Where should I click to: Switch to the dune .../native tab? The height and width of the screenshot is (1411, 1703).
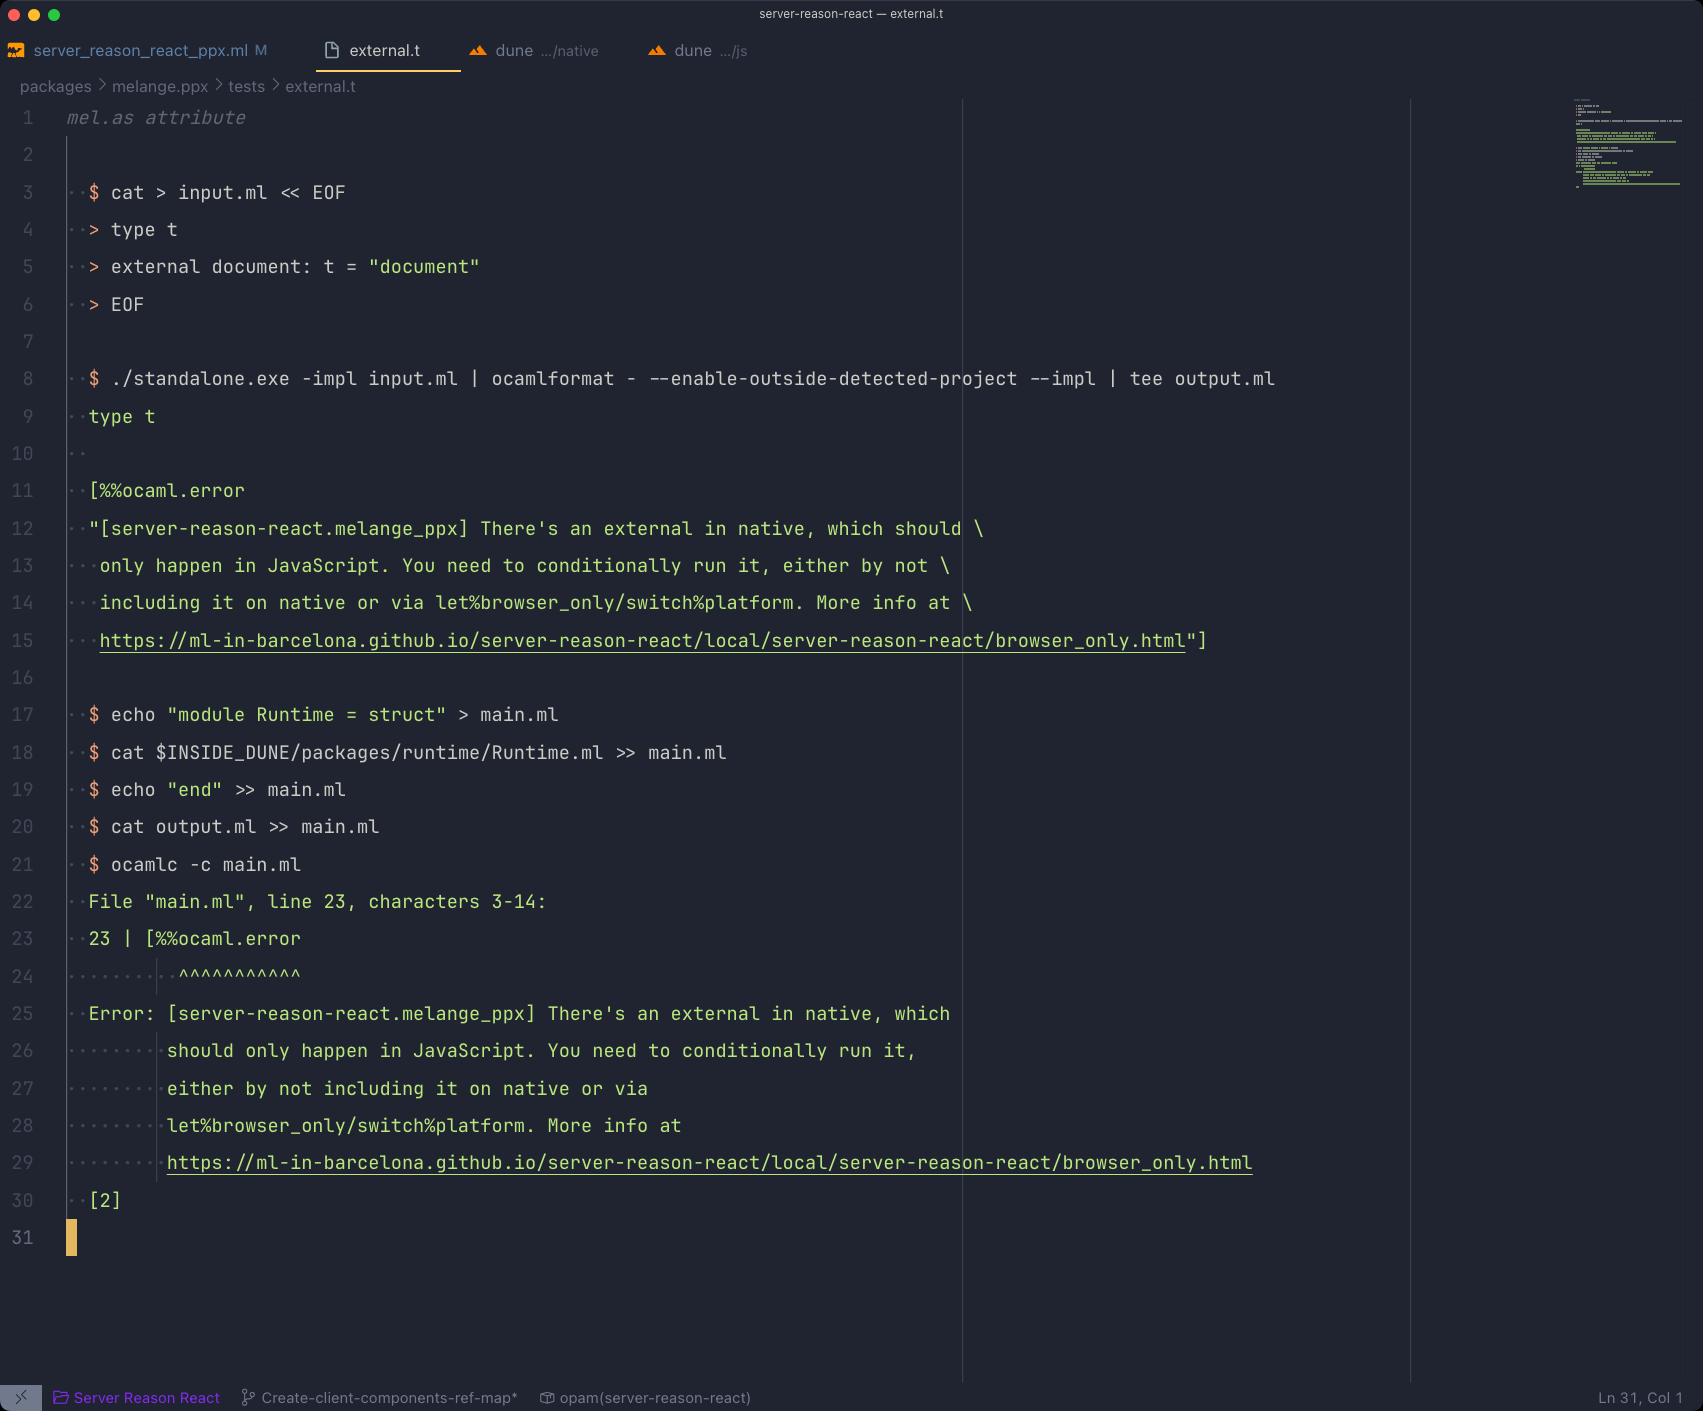[546, 50]
